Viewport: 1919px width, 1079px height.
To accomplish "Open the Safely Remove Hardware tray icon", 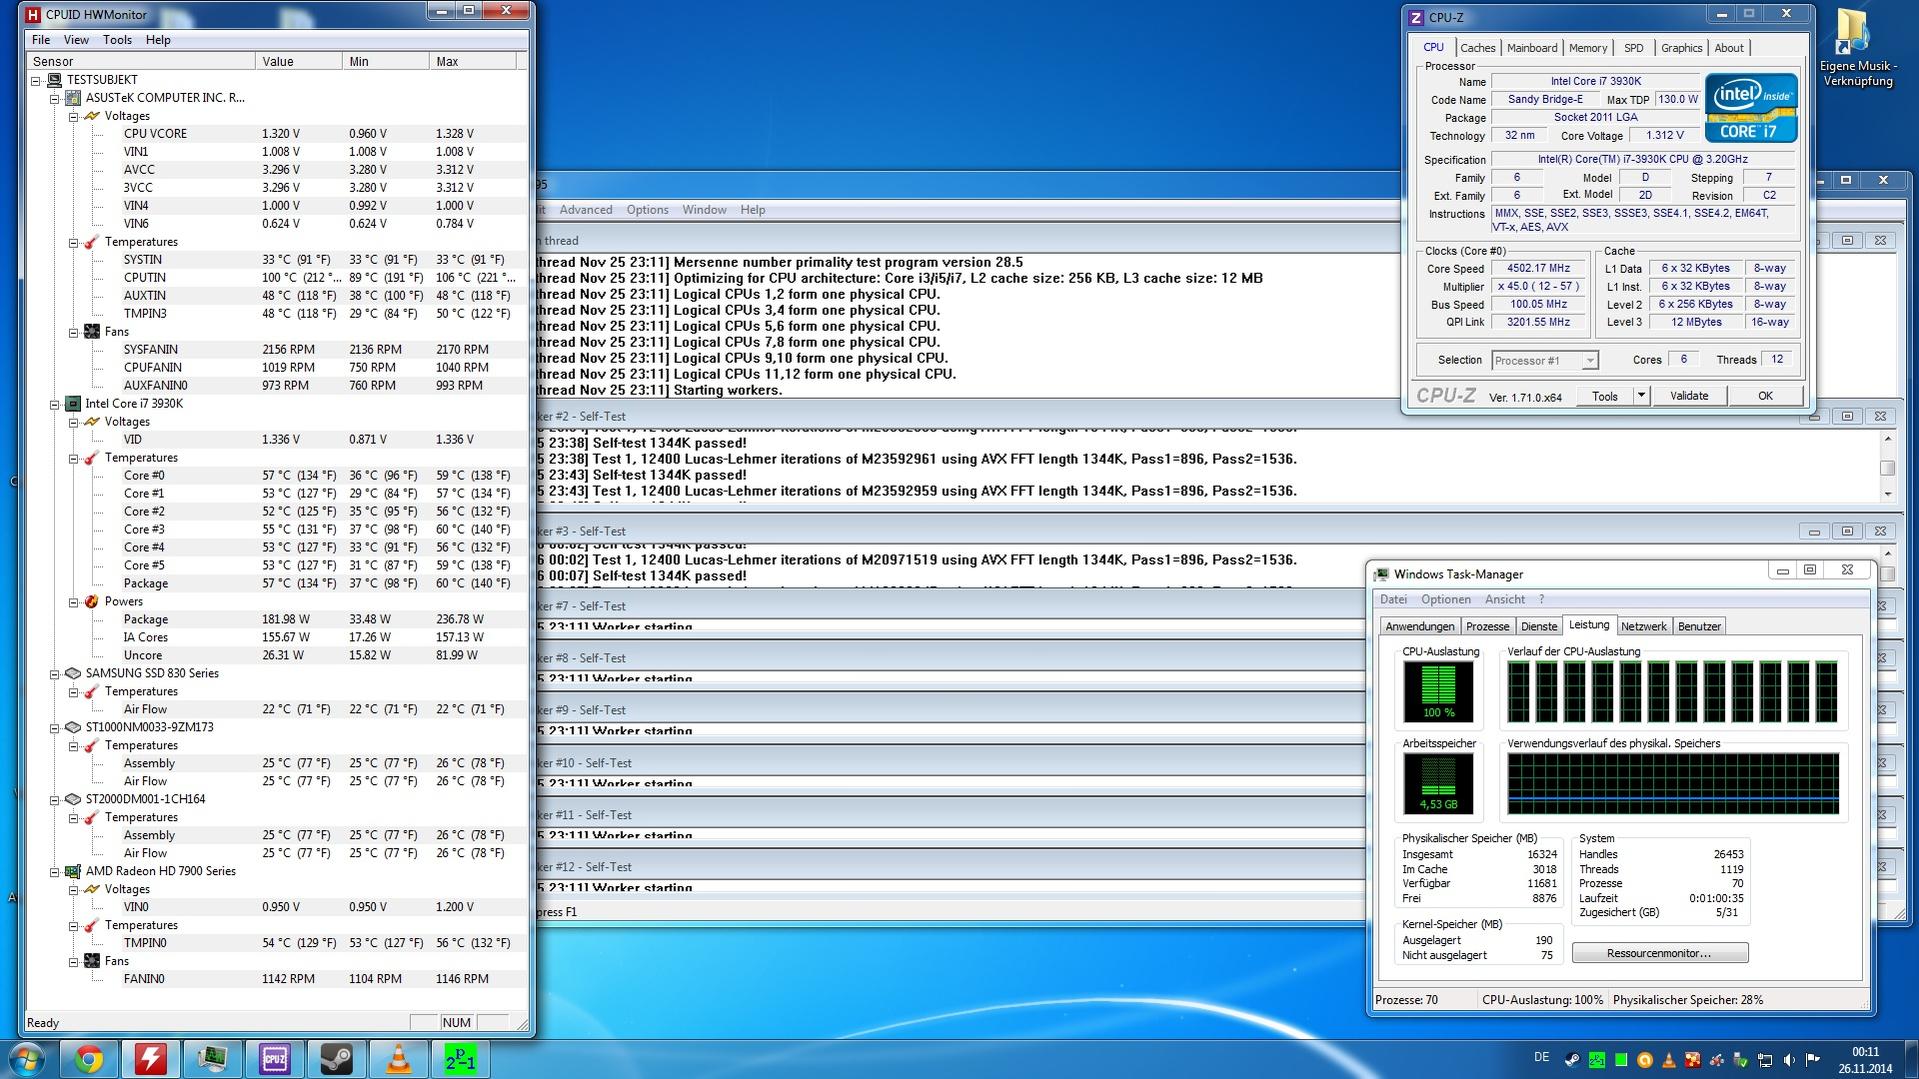I will pyautogui.click(x=1741, y=1060).
